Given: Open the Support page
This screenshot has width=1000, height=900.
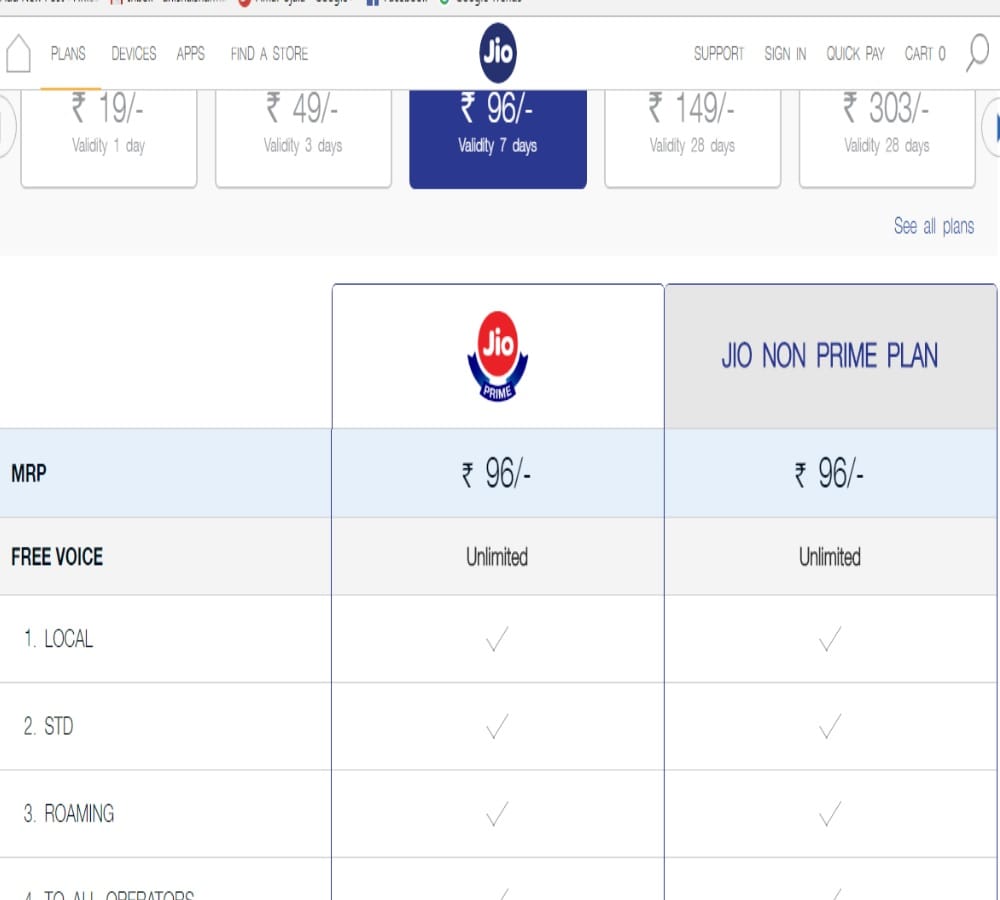Looking at the screenshot, I should [x=719, y=54].
